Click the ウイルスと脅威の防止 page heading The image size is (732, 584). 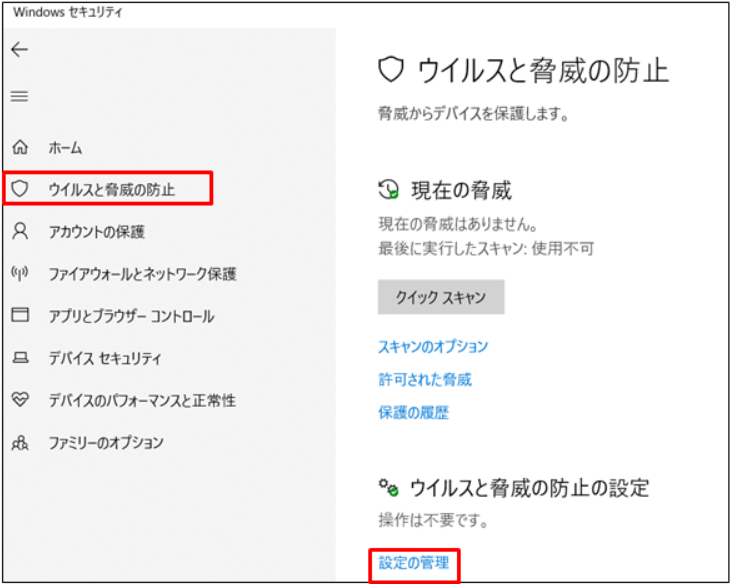tap(543, 71)
